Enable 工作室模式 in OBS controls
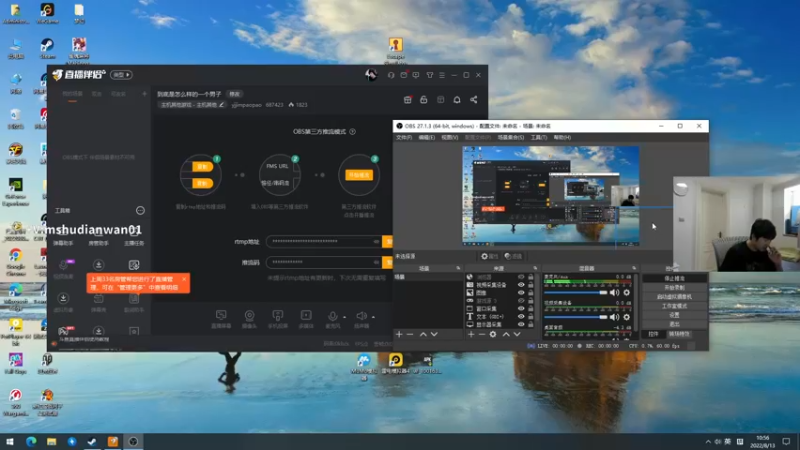Screen dimensions: 800x450 [674, 306]
